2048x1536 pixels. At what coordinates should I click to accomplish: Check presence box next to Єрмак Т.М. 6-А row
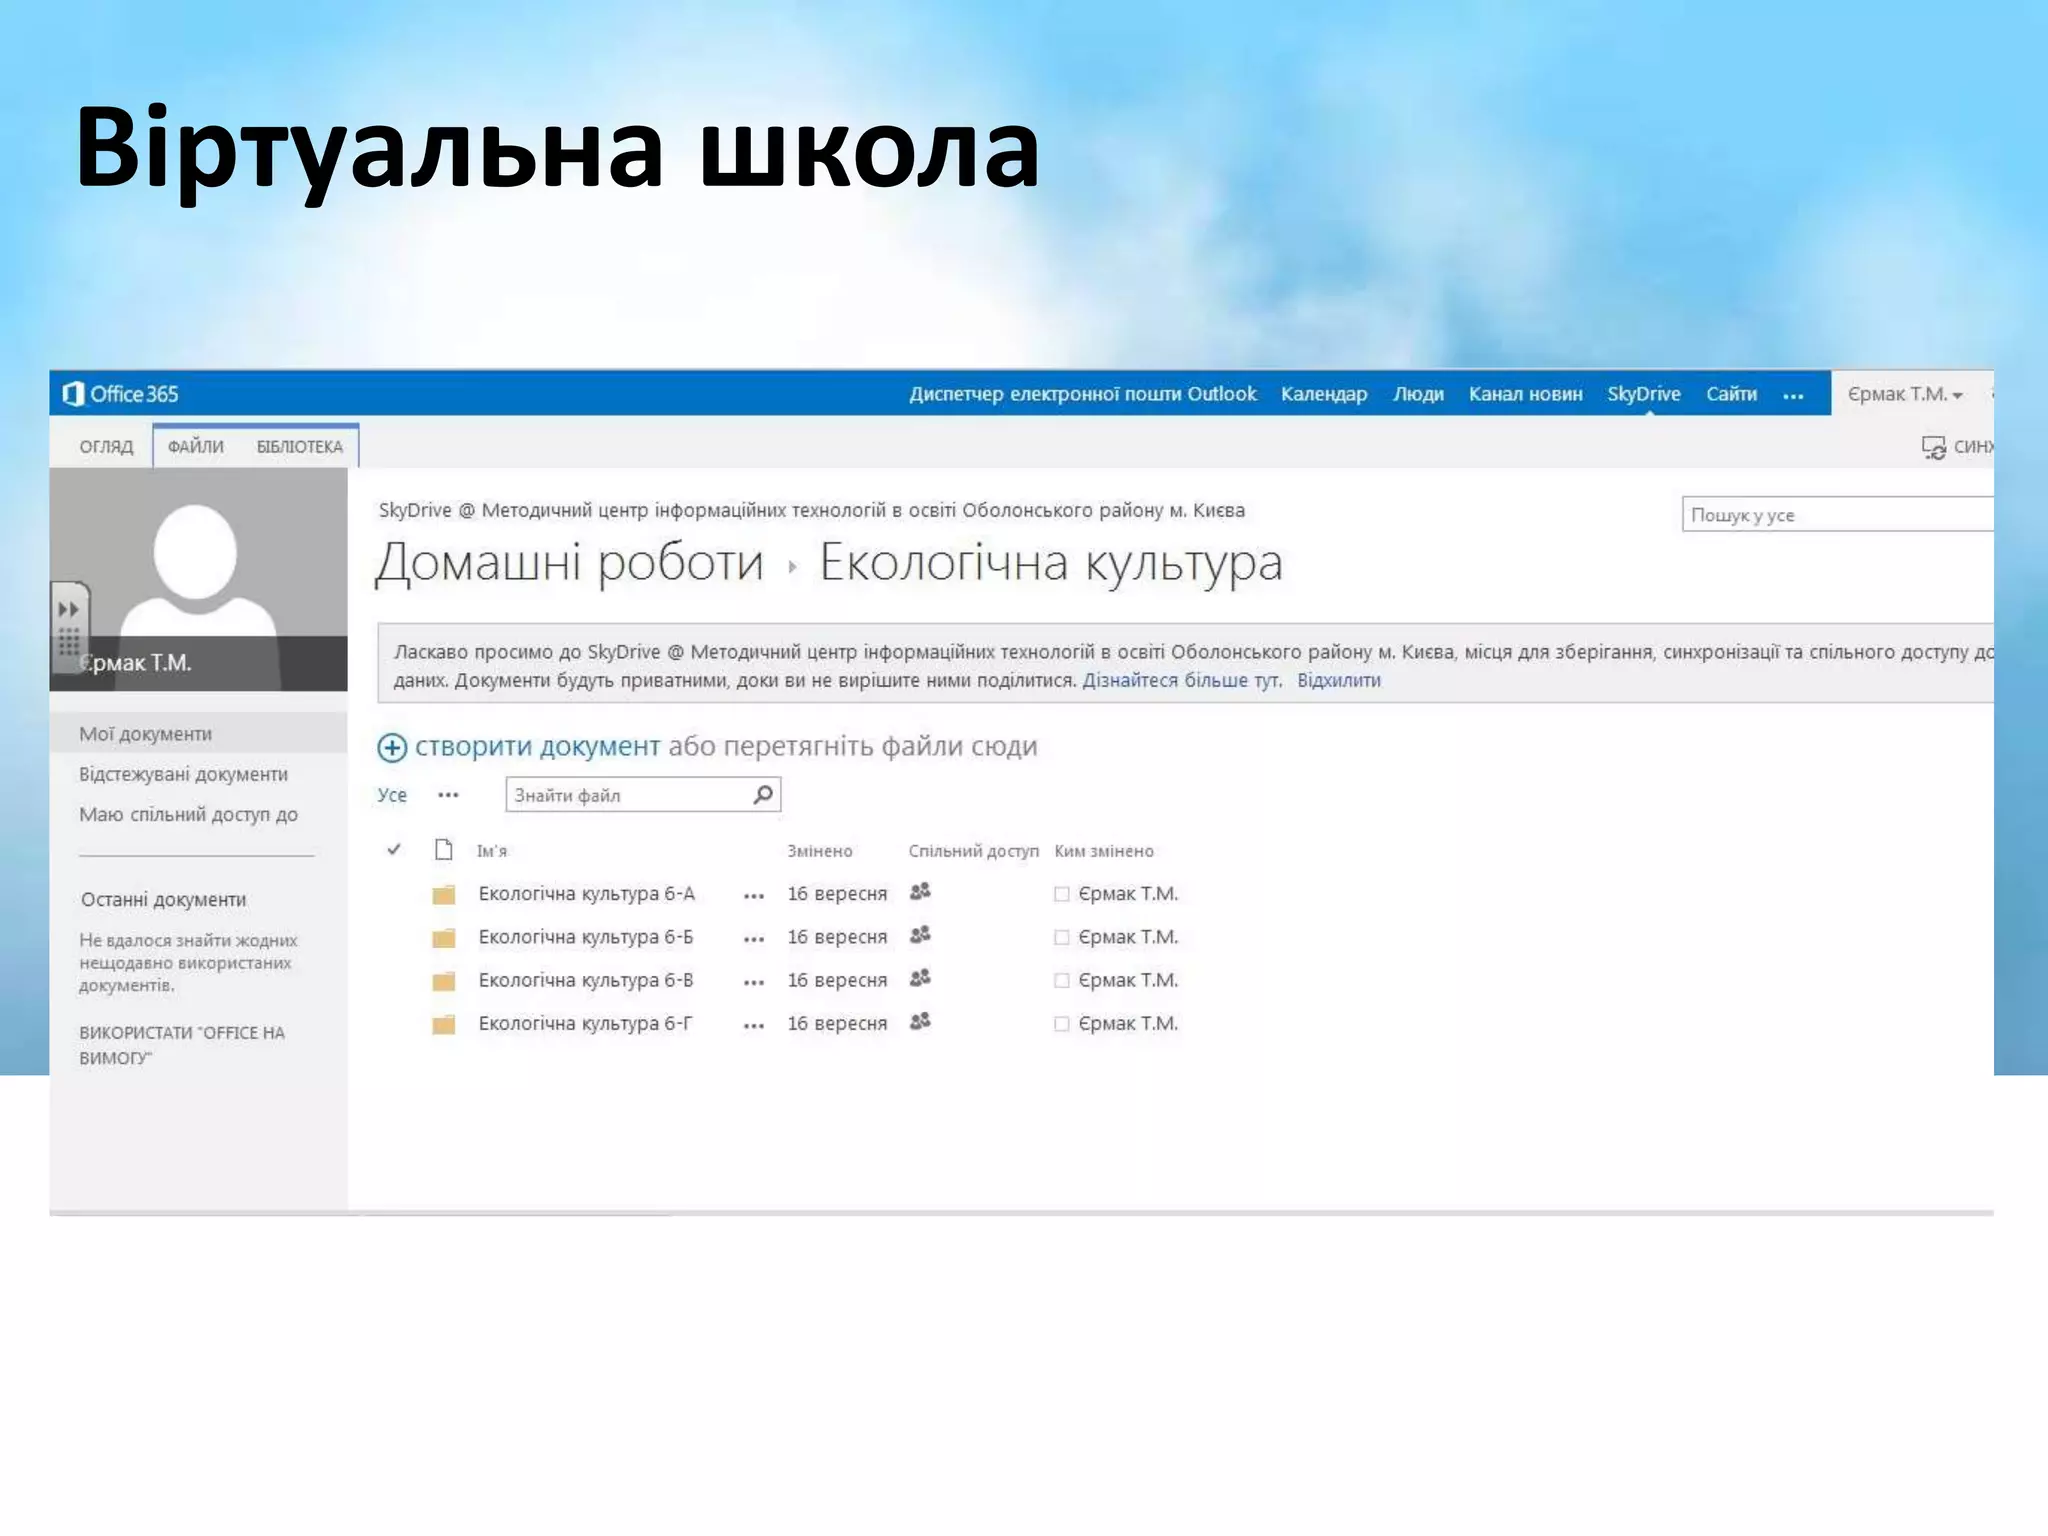[x=1061, y=894]
